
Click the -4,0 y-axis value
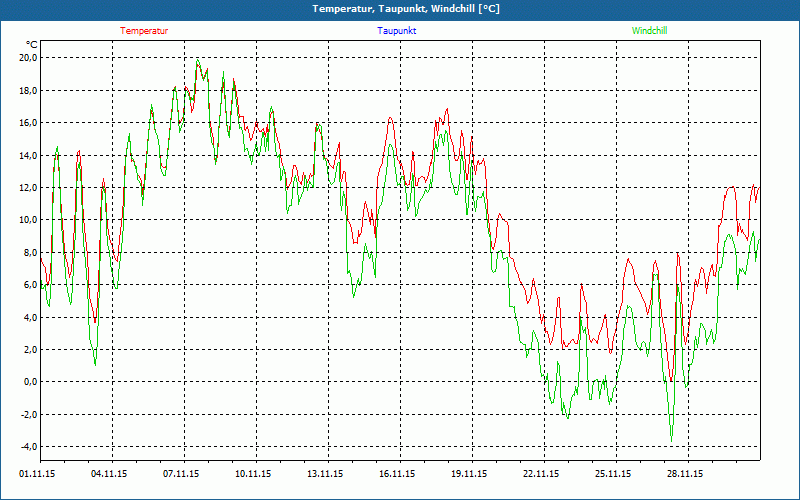[x=29, y=446]
